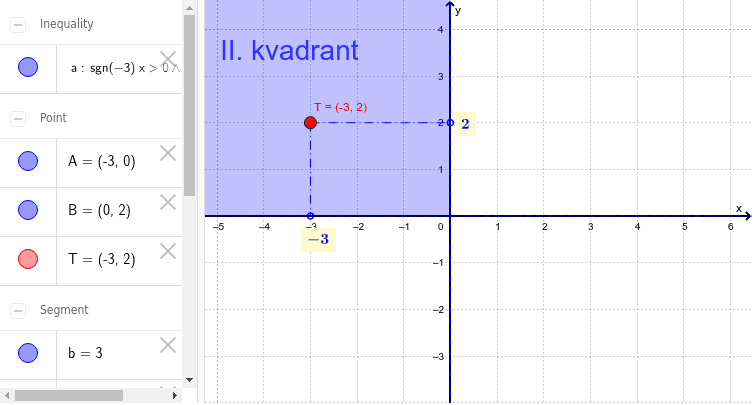Click the algebra panel scroll up arrow
Viewport: 754px width, 405px height.
[x=189, y=8]
